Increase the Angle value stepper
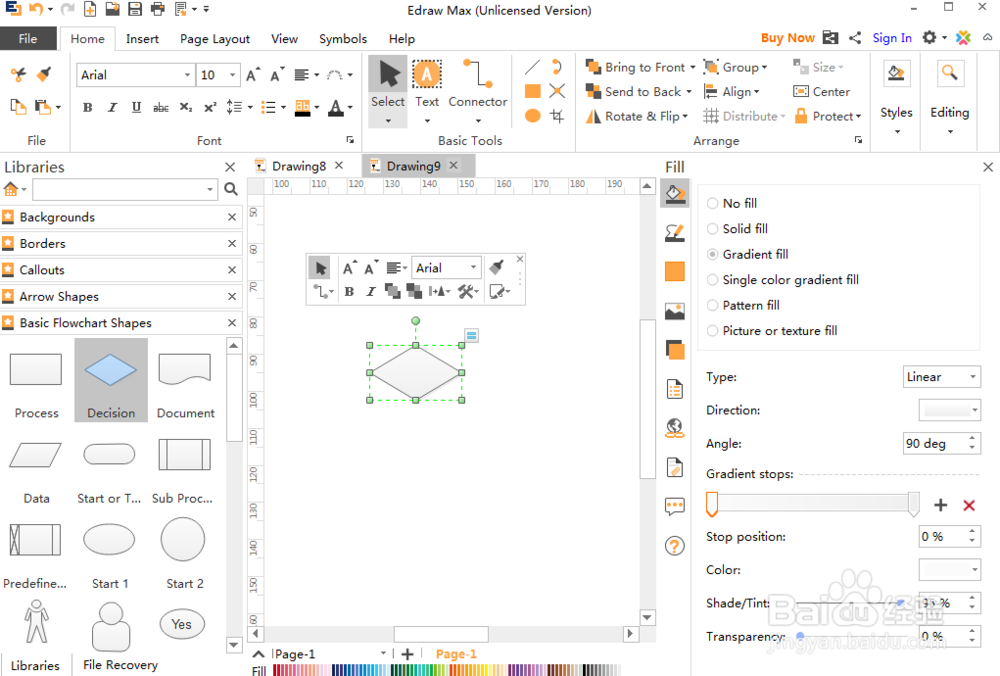 972,438
